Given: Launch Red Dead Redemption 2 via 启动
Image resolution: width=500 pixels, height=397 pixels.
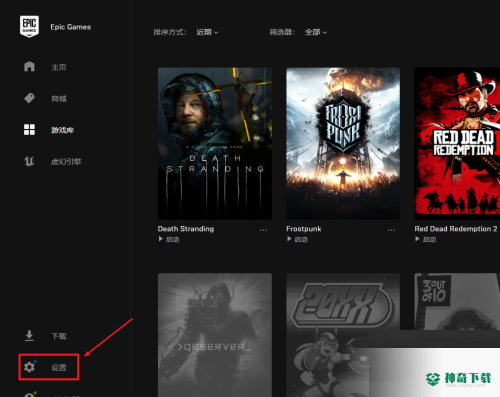Looking at the screenshot, I should click(429, 239).
